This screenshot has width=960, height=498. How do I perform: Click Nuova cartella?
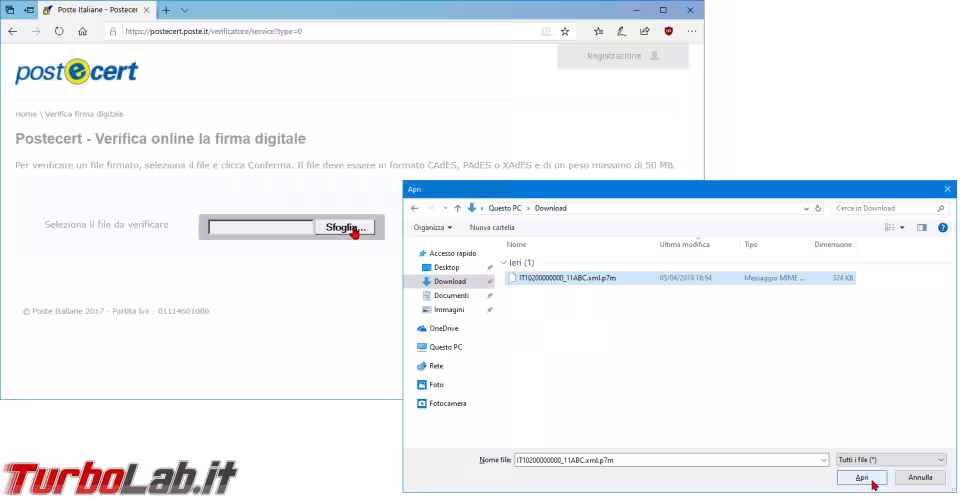coord(492,227)
